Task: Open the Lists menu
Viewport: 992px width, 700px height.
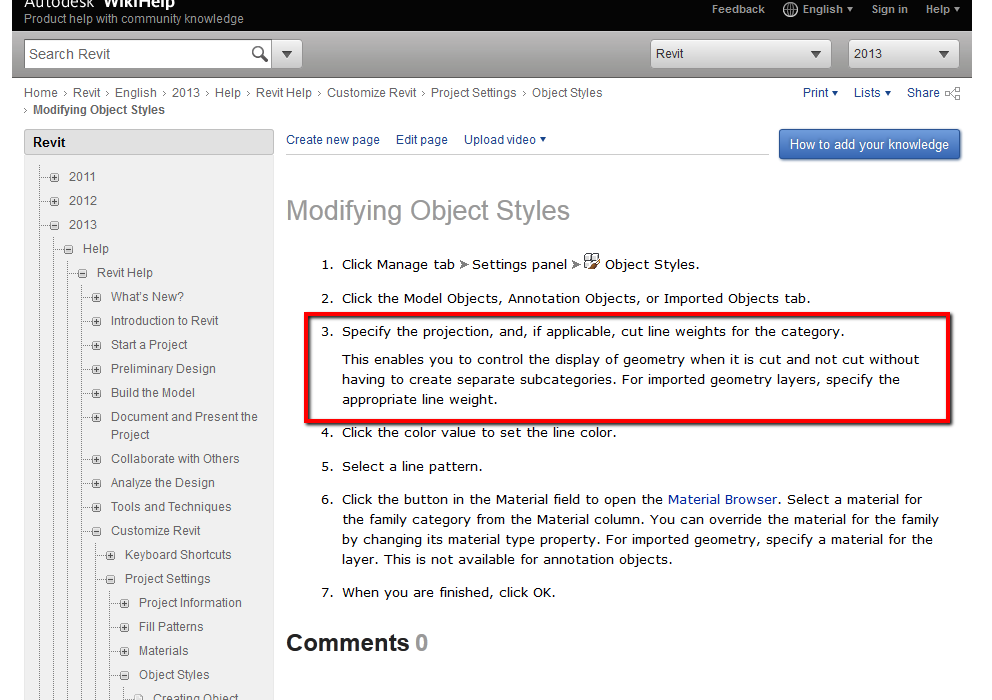Action: coord(872,93)
